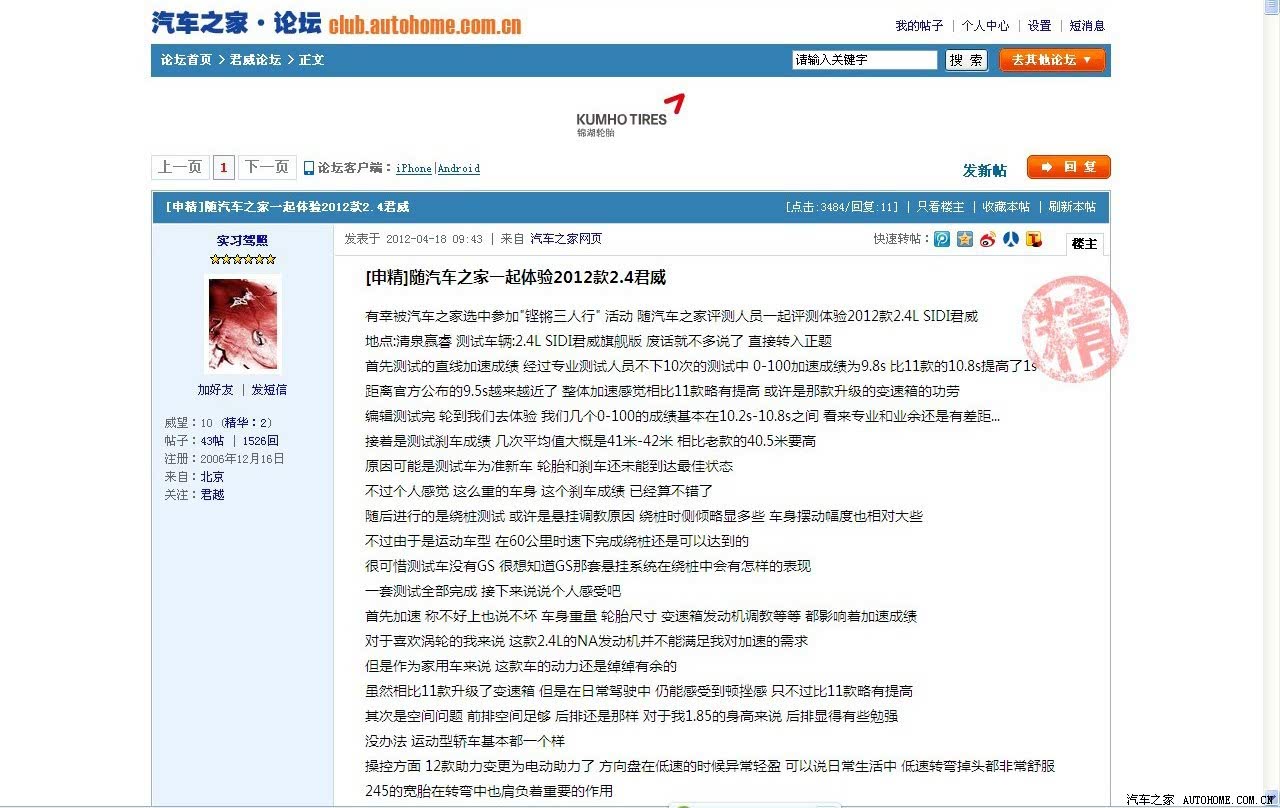Click the line starting 其次是空间问题
The width and height of the screenshot is (1280, 808).
coord(632,716)
